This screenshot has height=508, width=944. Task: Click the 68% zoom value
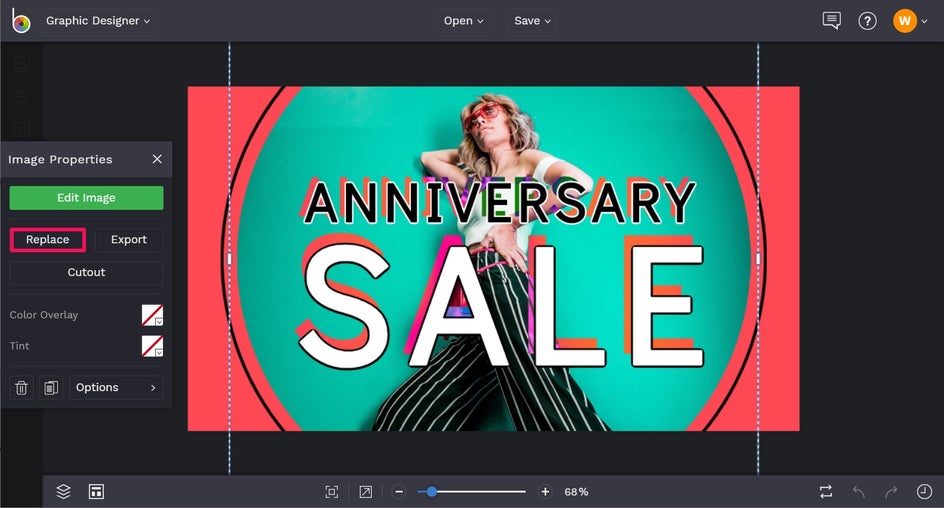pos(576,492)
